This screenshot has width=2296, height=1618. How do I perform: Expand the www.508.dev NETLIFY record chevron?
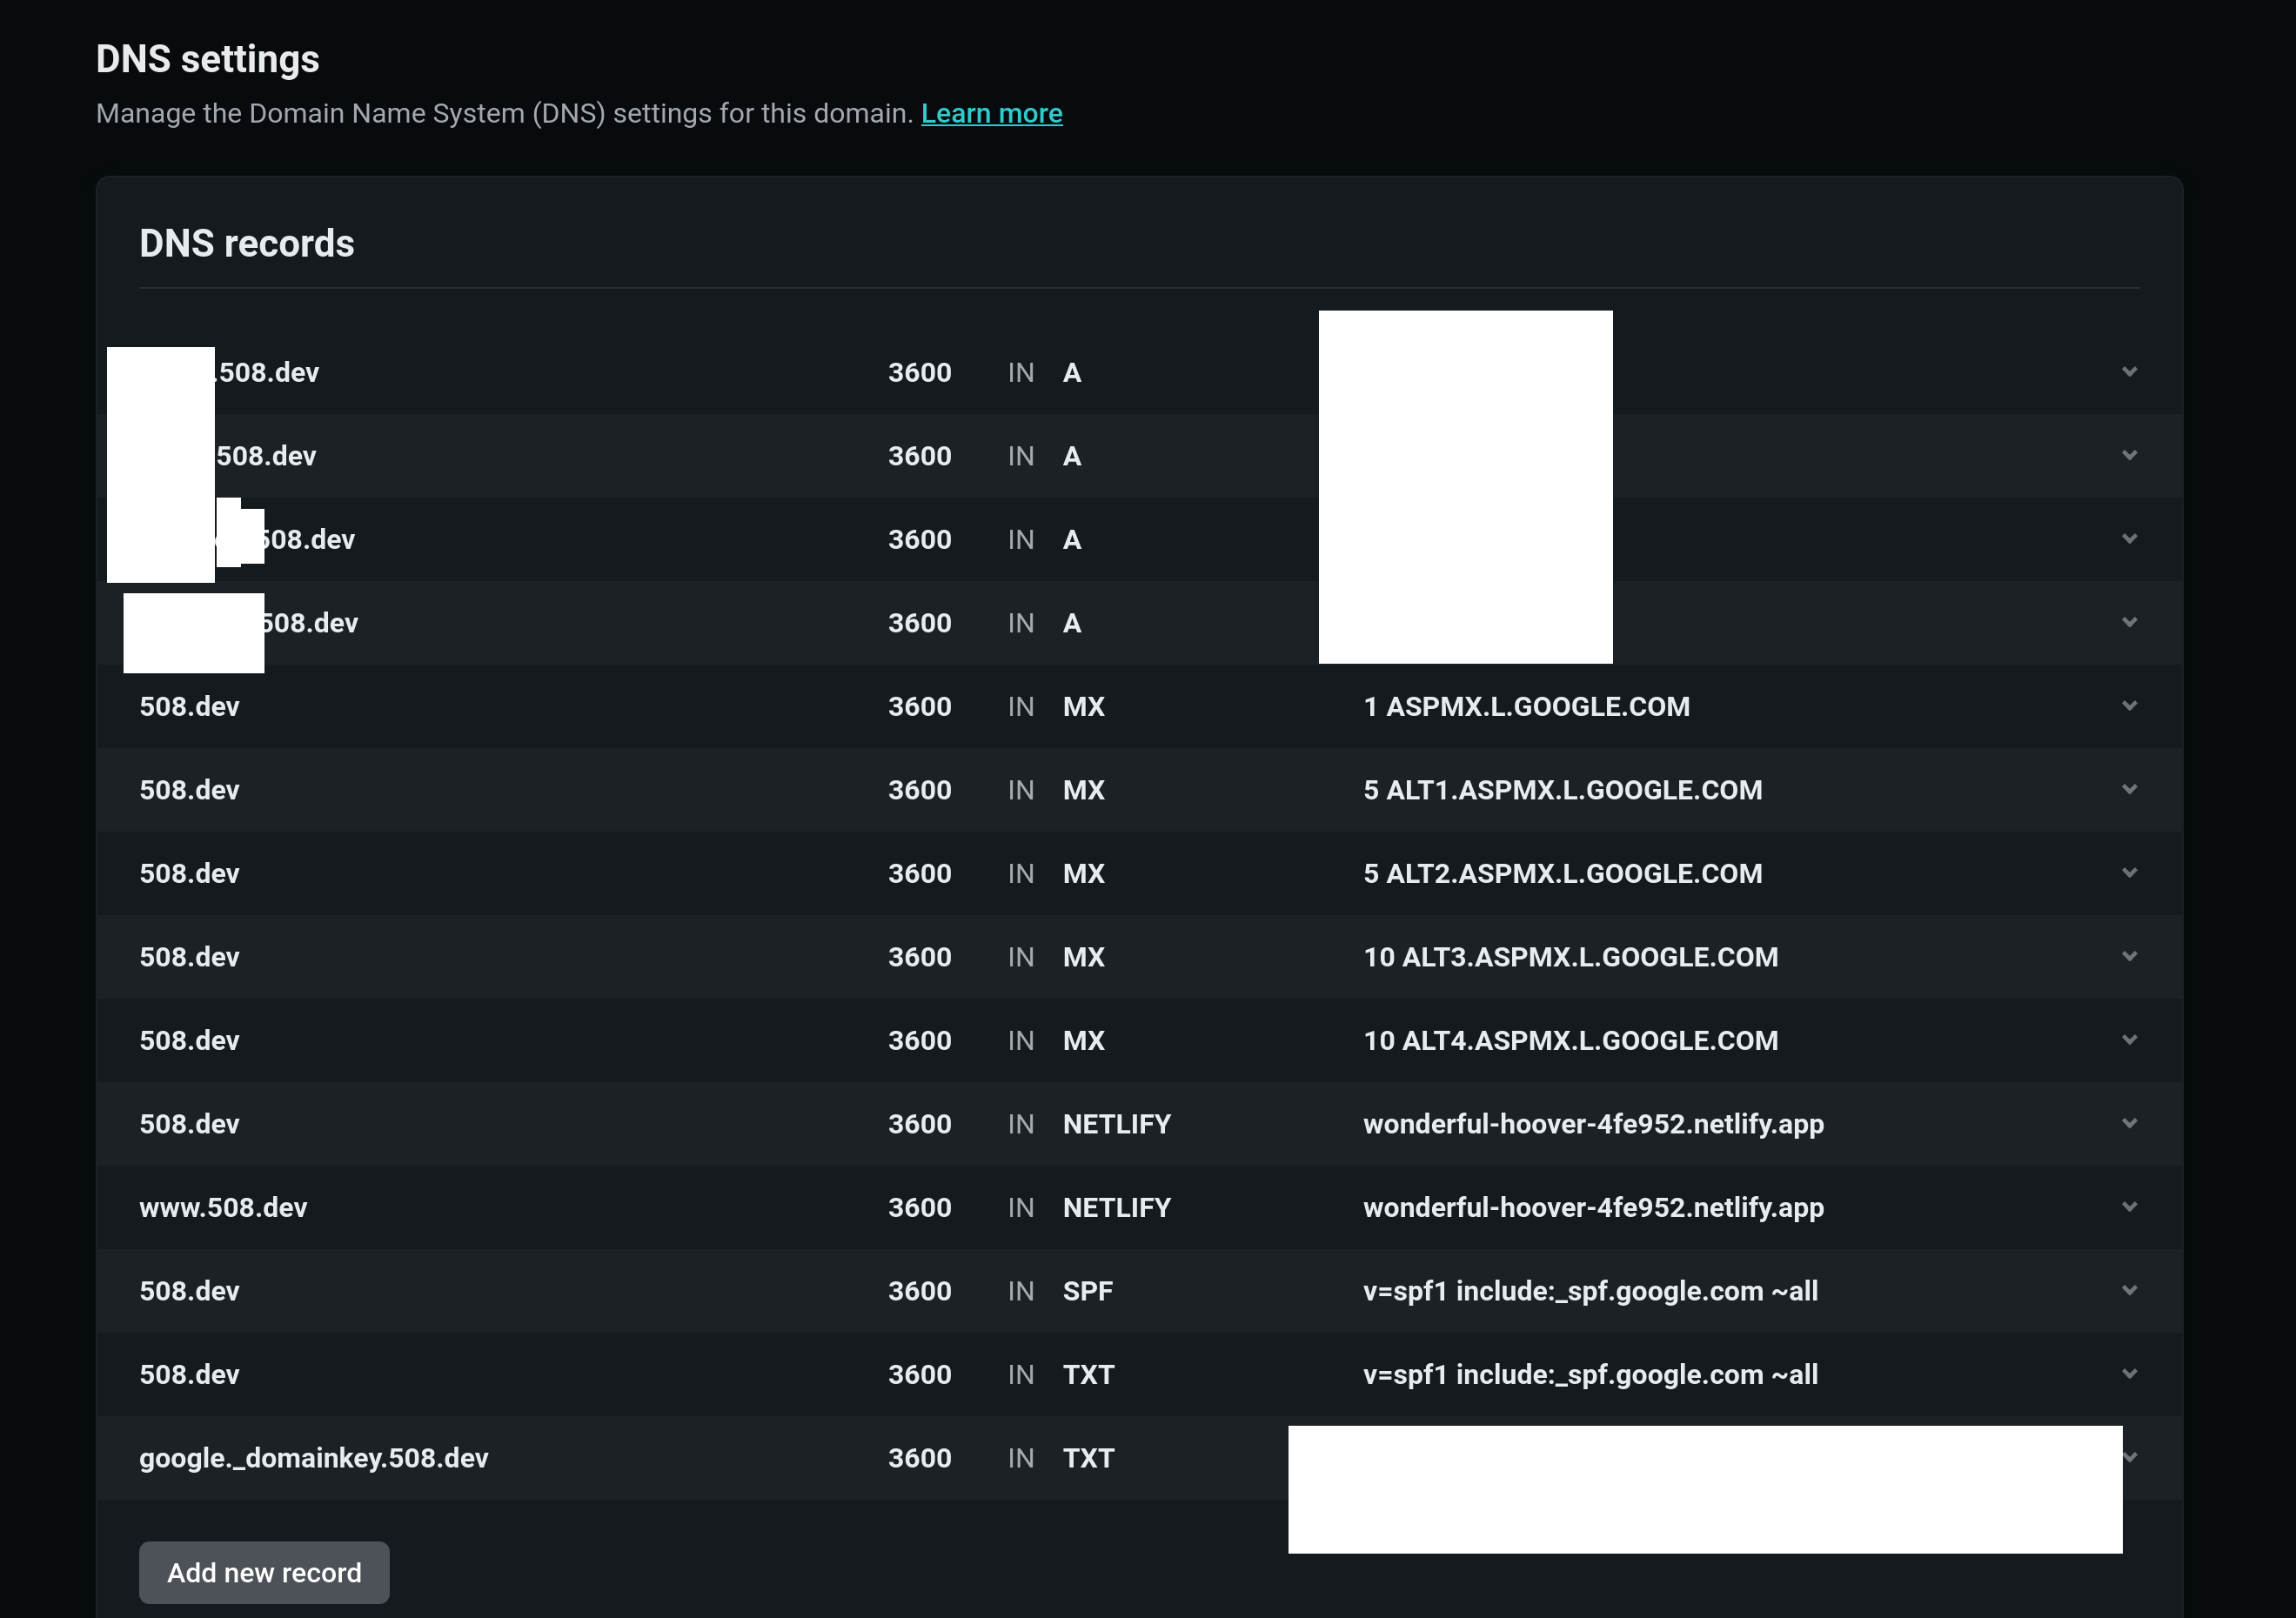click(x=2130, y=1207)
